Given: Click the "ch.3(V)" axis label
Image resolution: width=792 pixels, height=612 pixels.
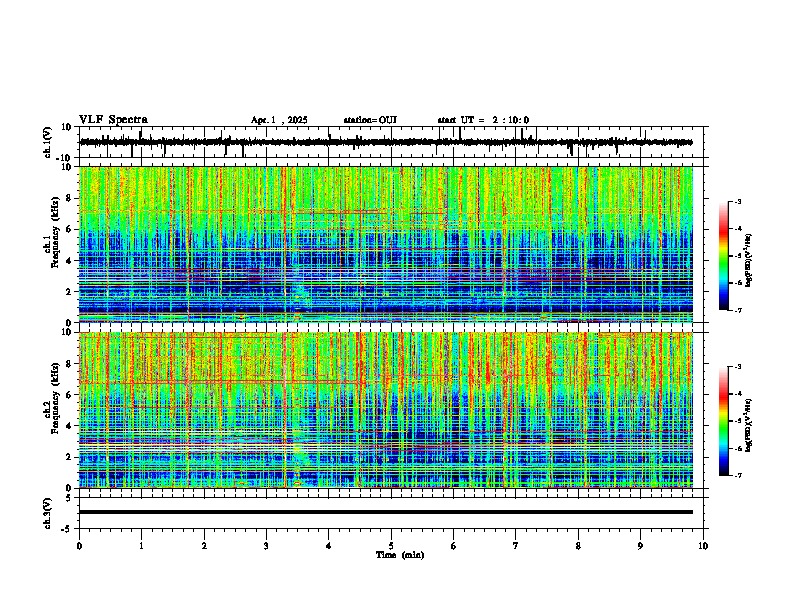Looking at the screenshot, I should click(x=47, y=513).
